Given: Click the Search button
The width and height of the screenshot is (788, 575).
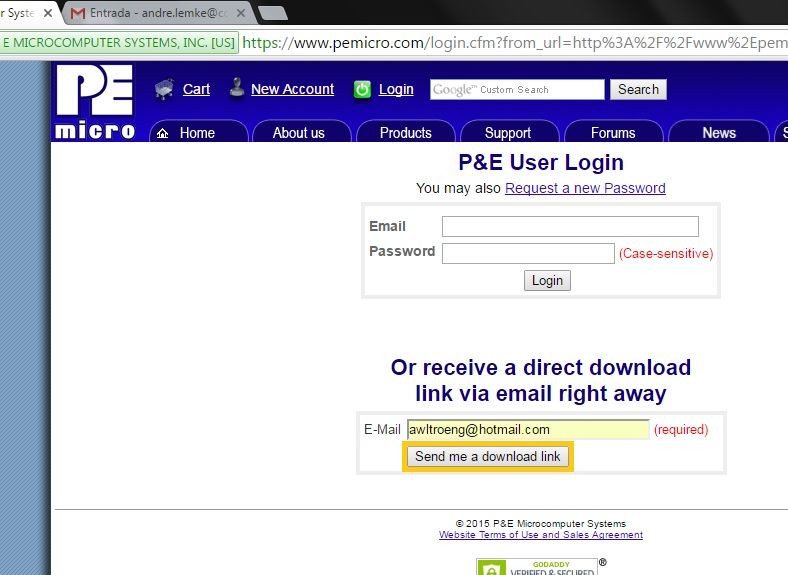Looking at the screenshot, I should tap(638, 89).
